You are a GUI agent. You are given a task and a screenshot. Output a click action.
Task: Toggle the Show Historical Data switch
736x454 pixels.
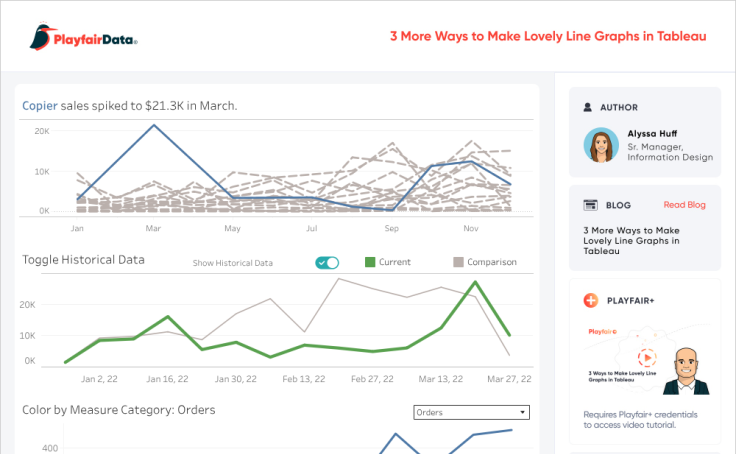coord(327,263)
